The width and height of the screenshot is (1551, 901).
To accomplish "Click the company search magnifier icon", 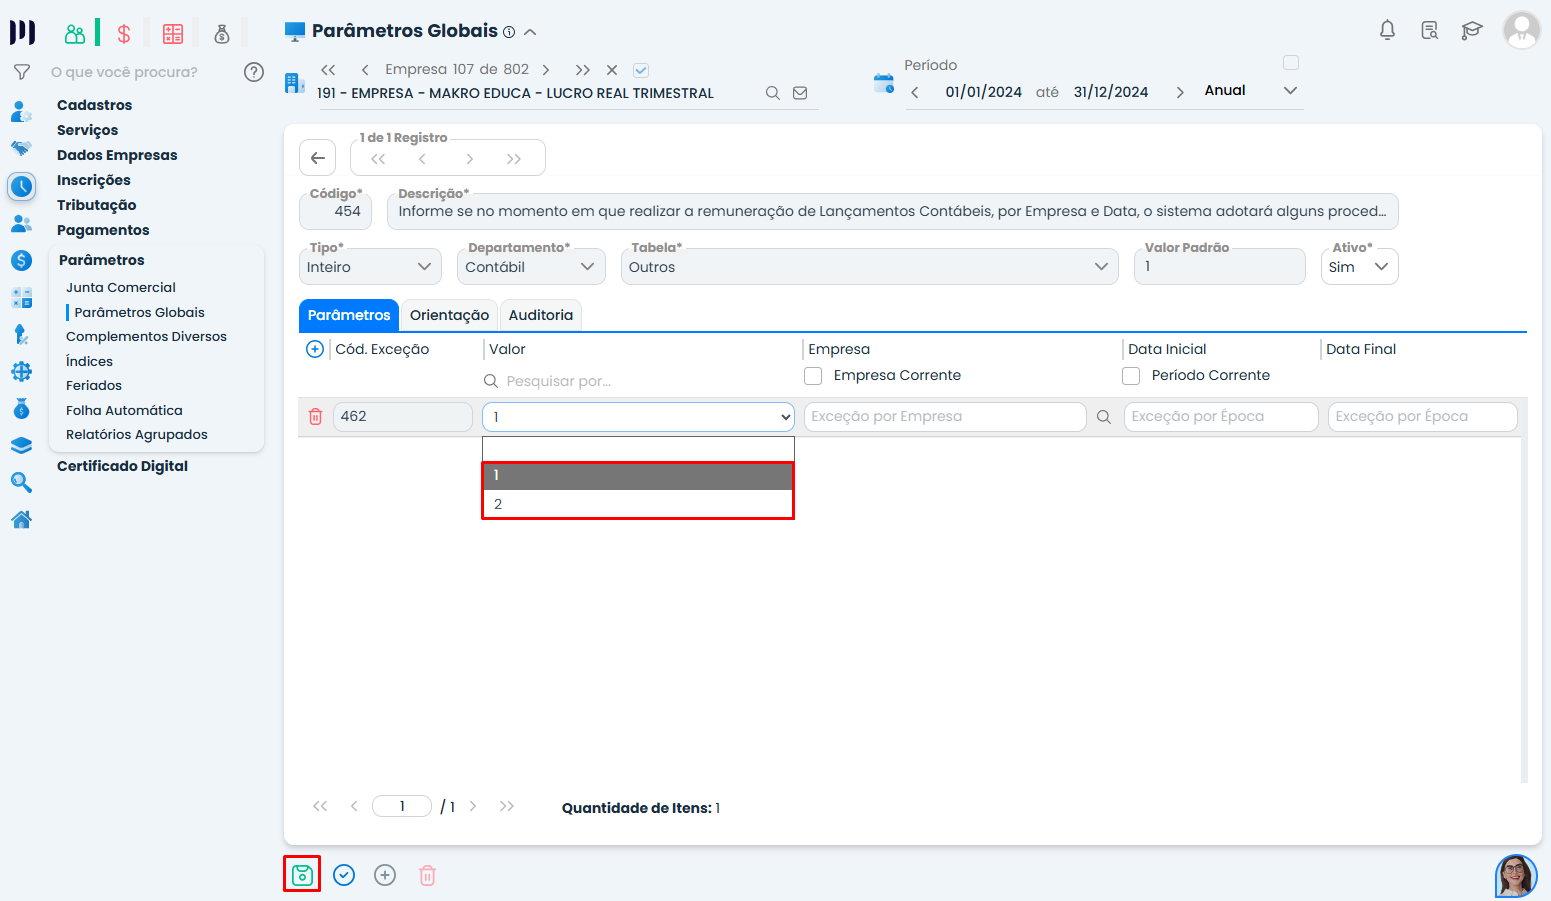I will [x=772, y=93].
